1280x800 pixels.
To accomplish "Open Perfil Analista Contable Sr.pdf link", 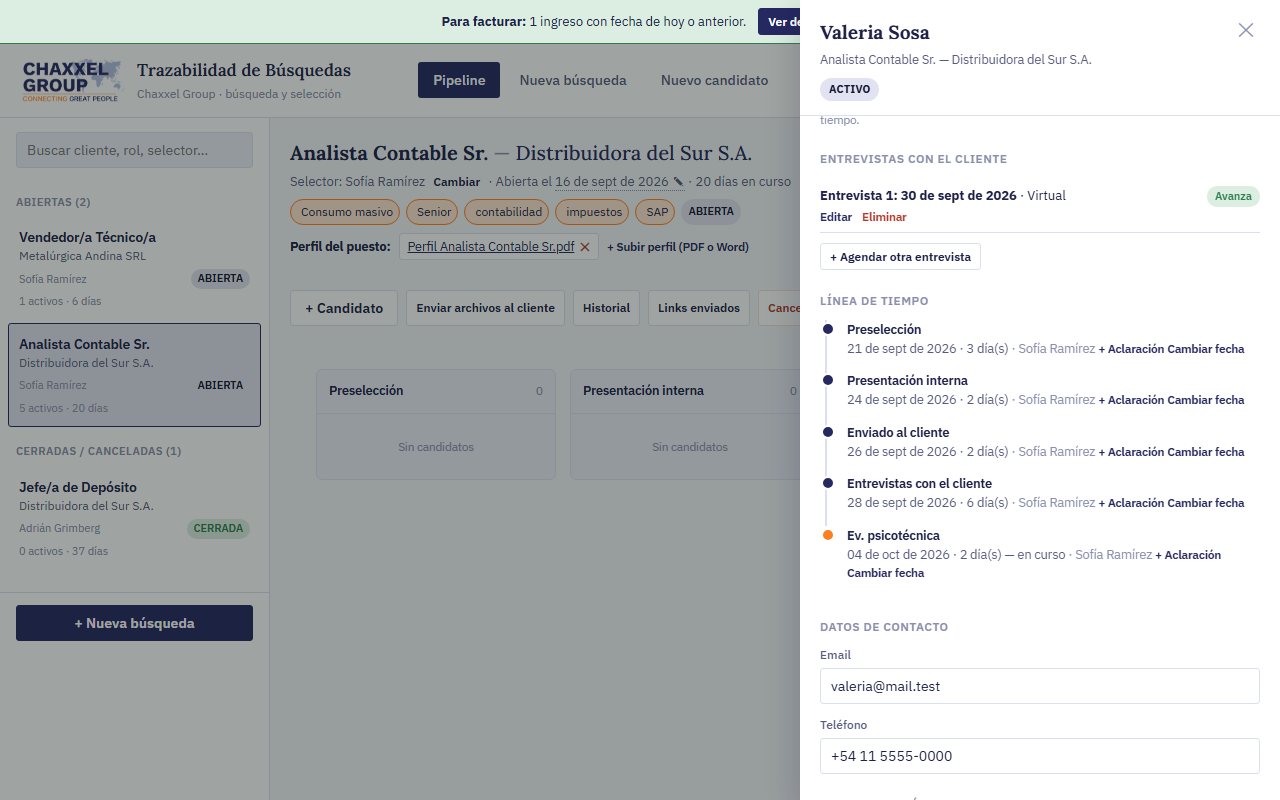I will [x=490, y=247].
